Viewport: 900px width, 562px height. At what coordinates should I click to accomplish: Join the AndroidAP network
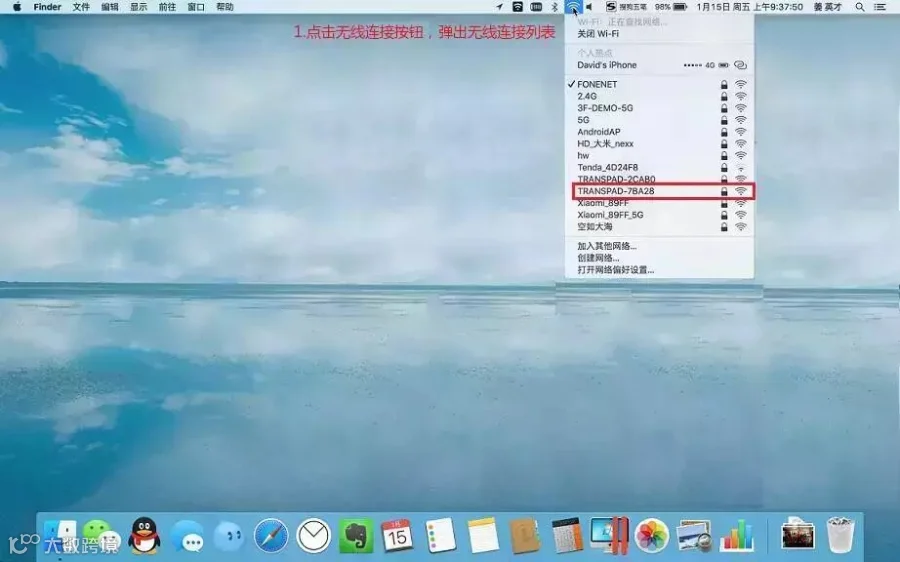click(659, 131)
